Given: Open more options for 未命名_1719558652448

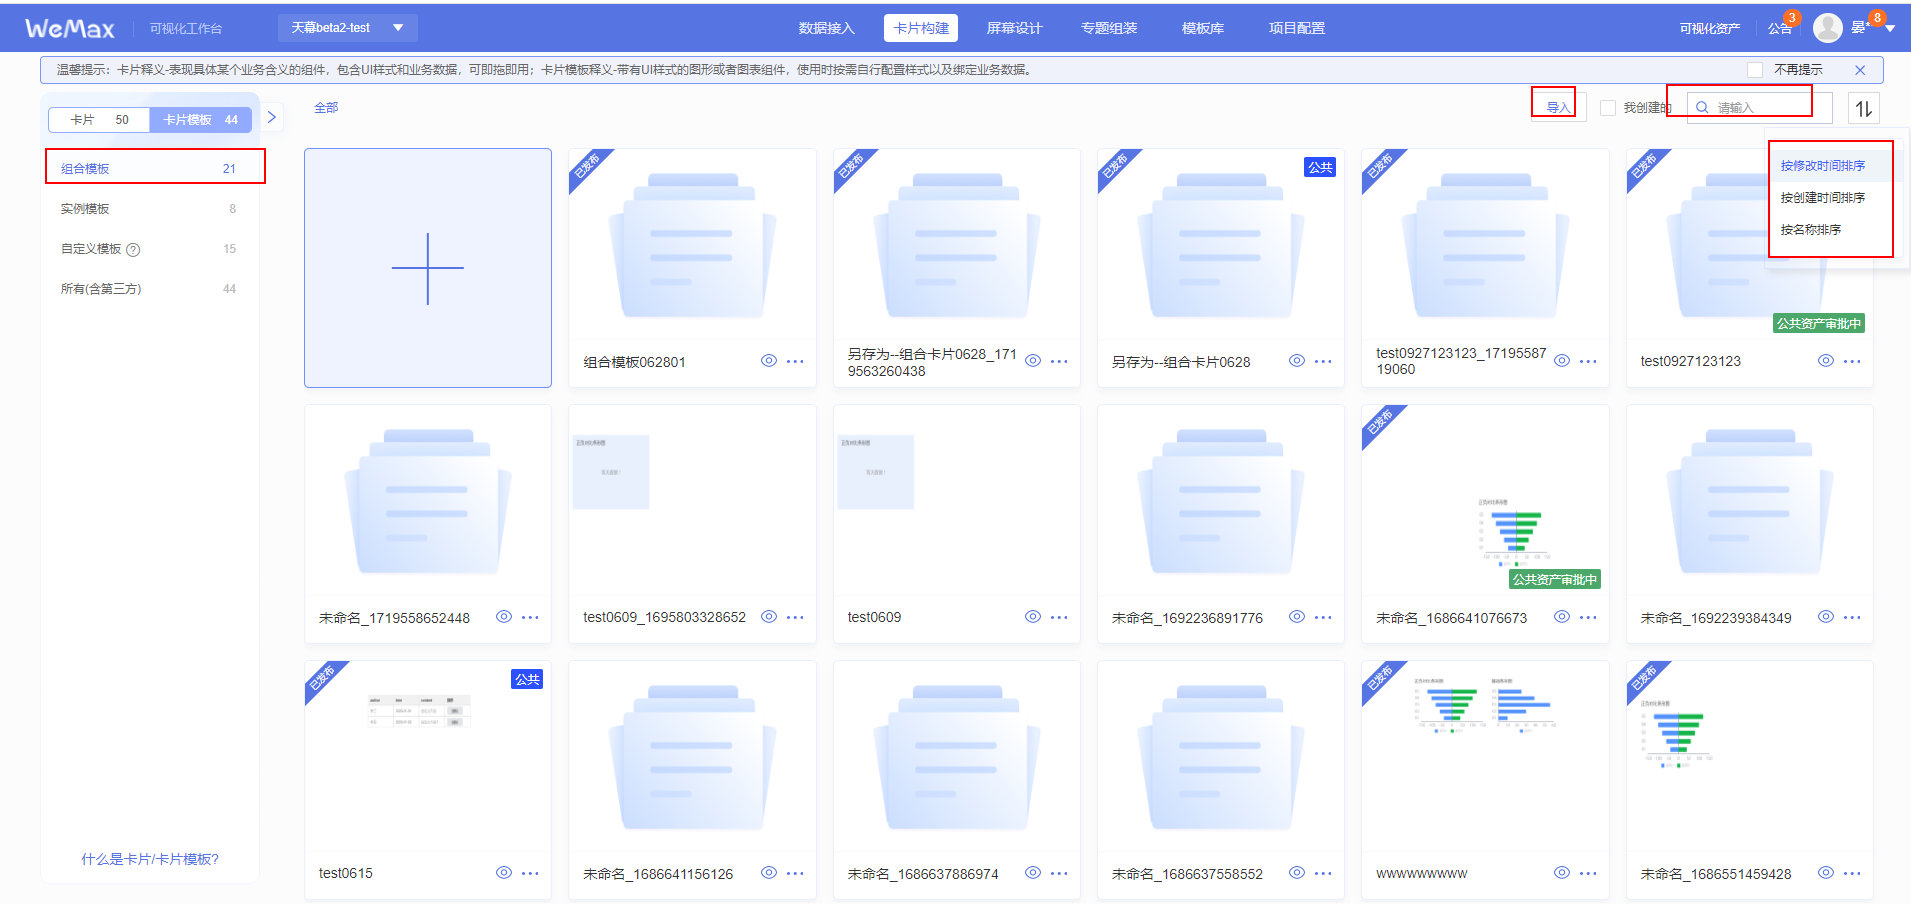Looking at the screenshot, I should pyautogui.click(x=530, y=618).
